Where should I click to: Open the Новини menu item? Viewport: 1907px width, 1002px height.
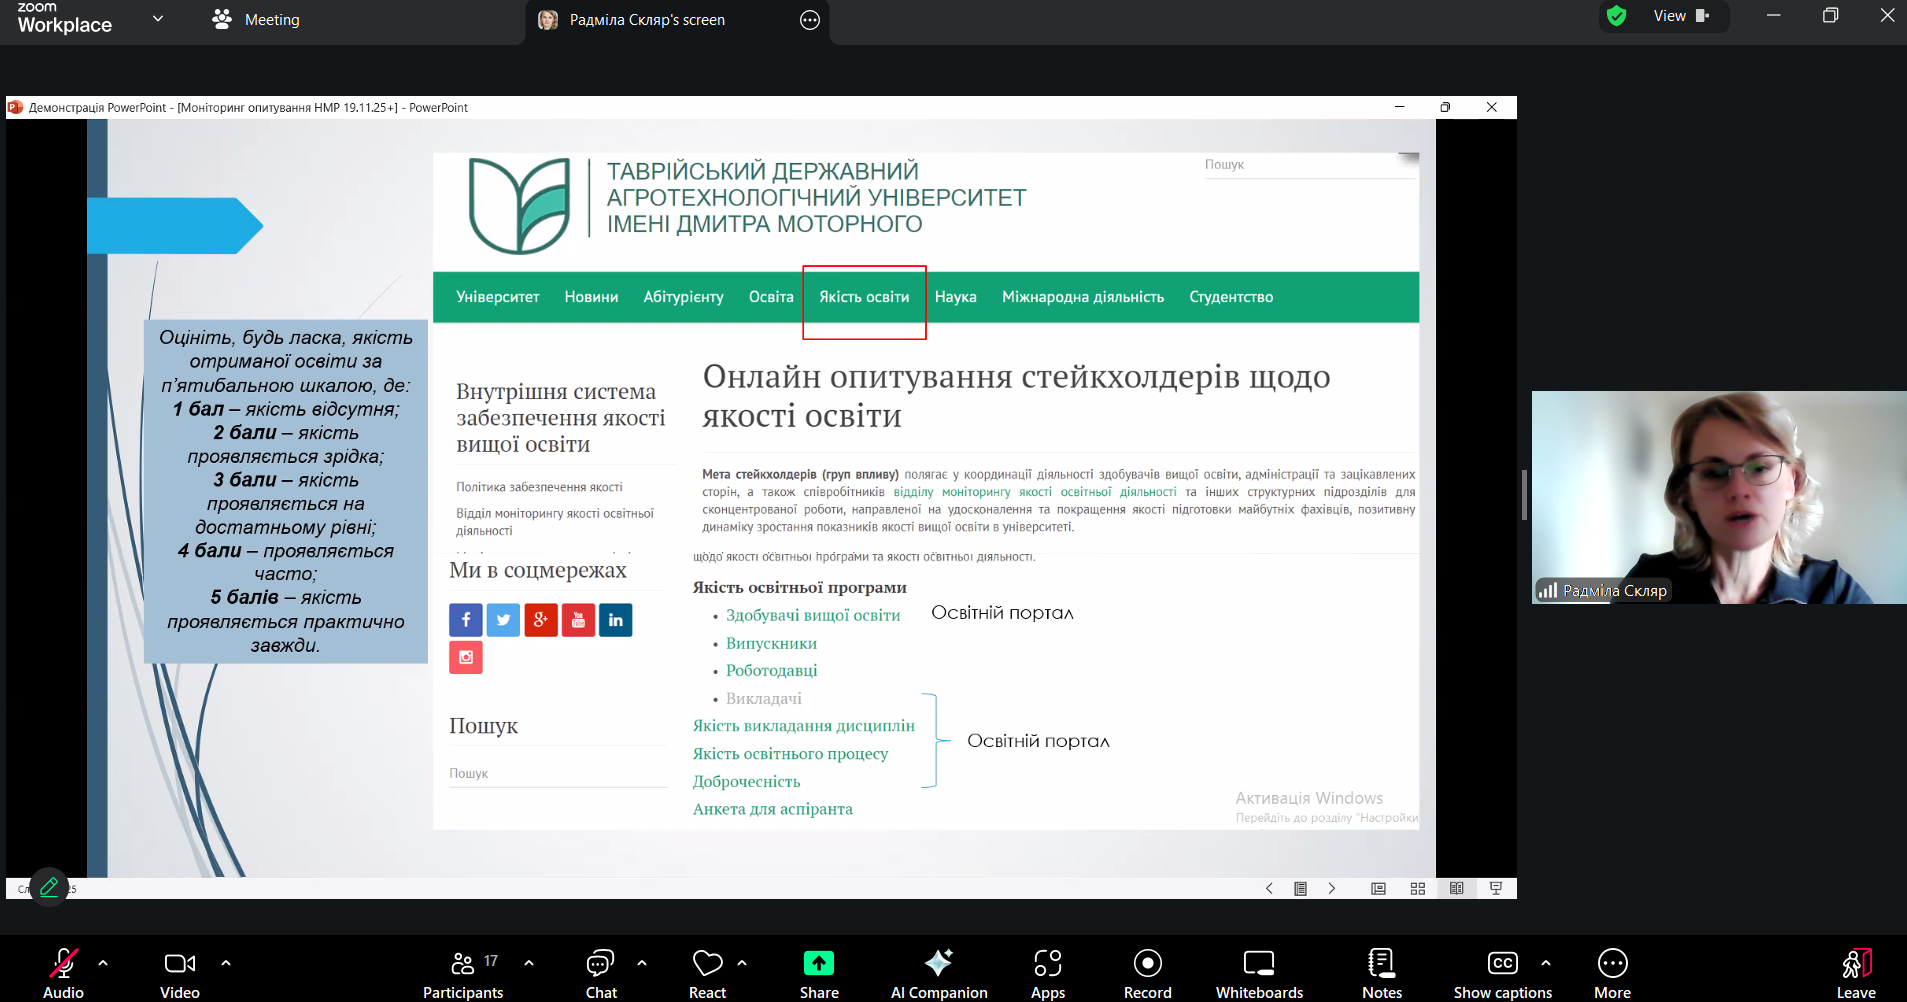591,297
